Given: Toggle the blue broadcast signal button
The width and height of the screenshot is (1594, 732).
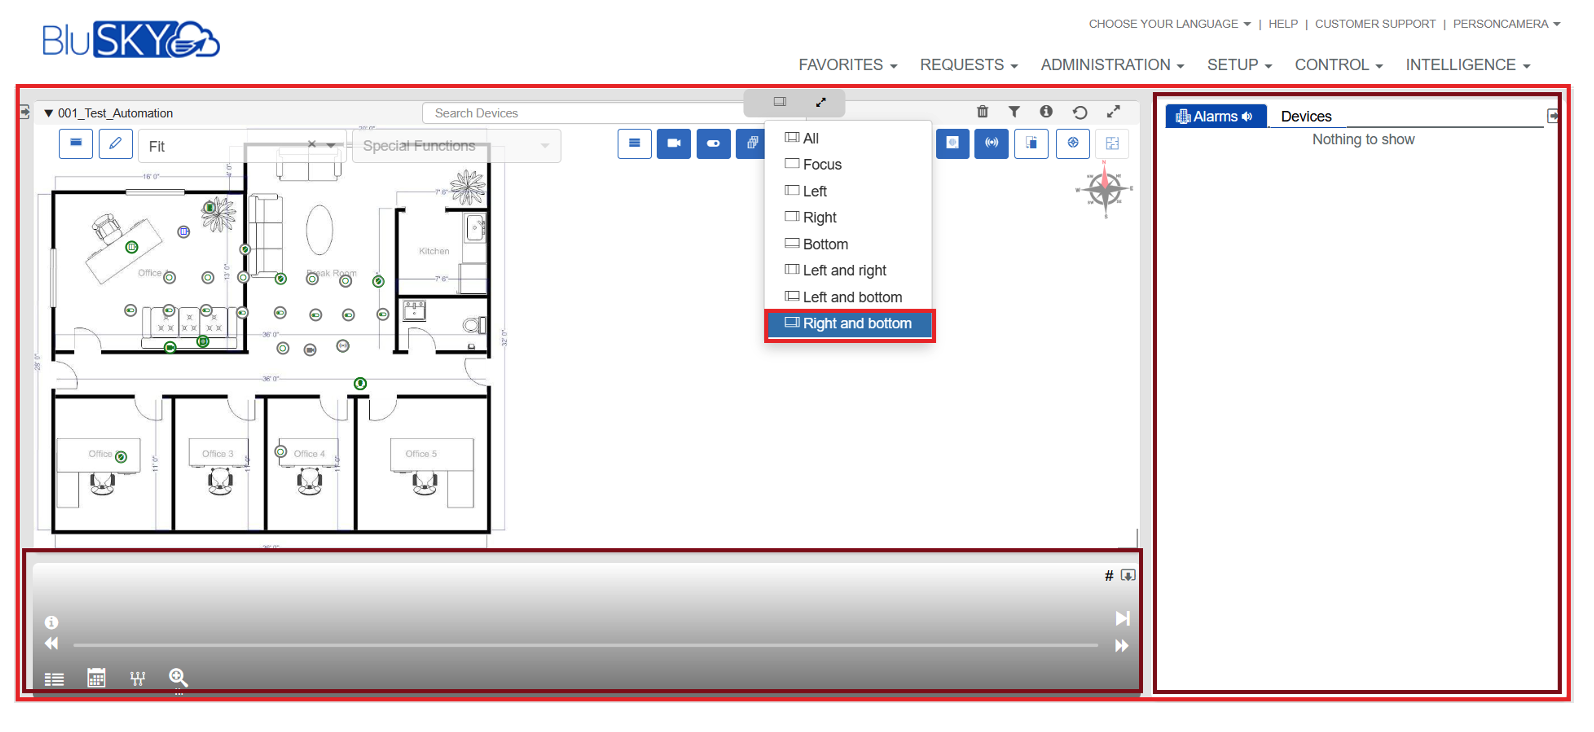Looking at the screenshot, I should (991, 143).
